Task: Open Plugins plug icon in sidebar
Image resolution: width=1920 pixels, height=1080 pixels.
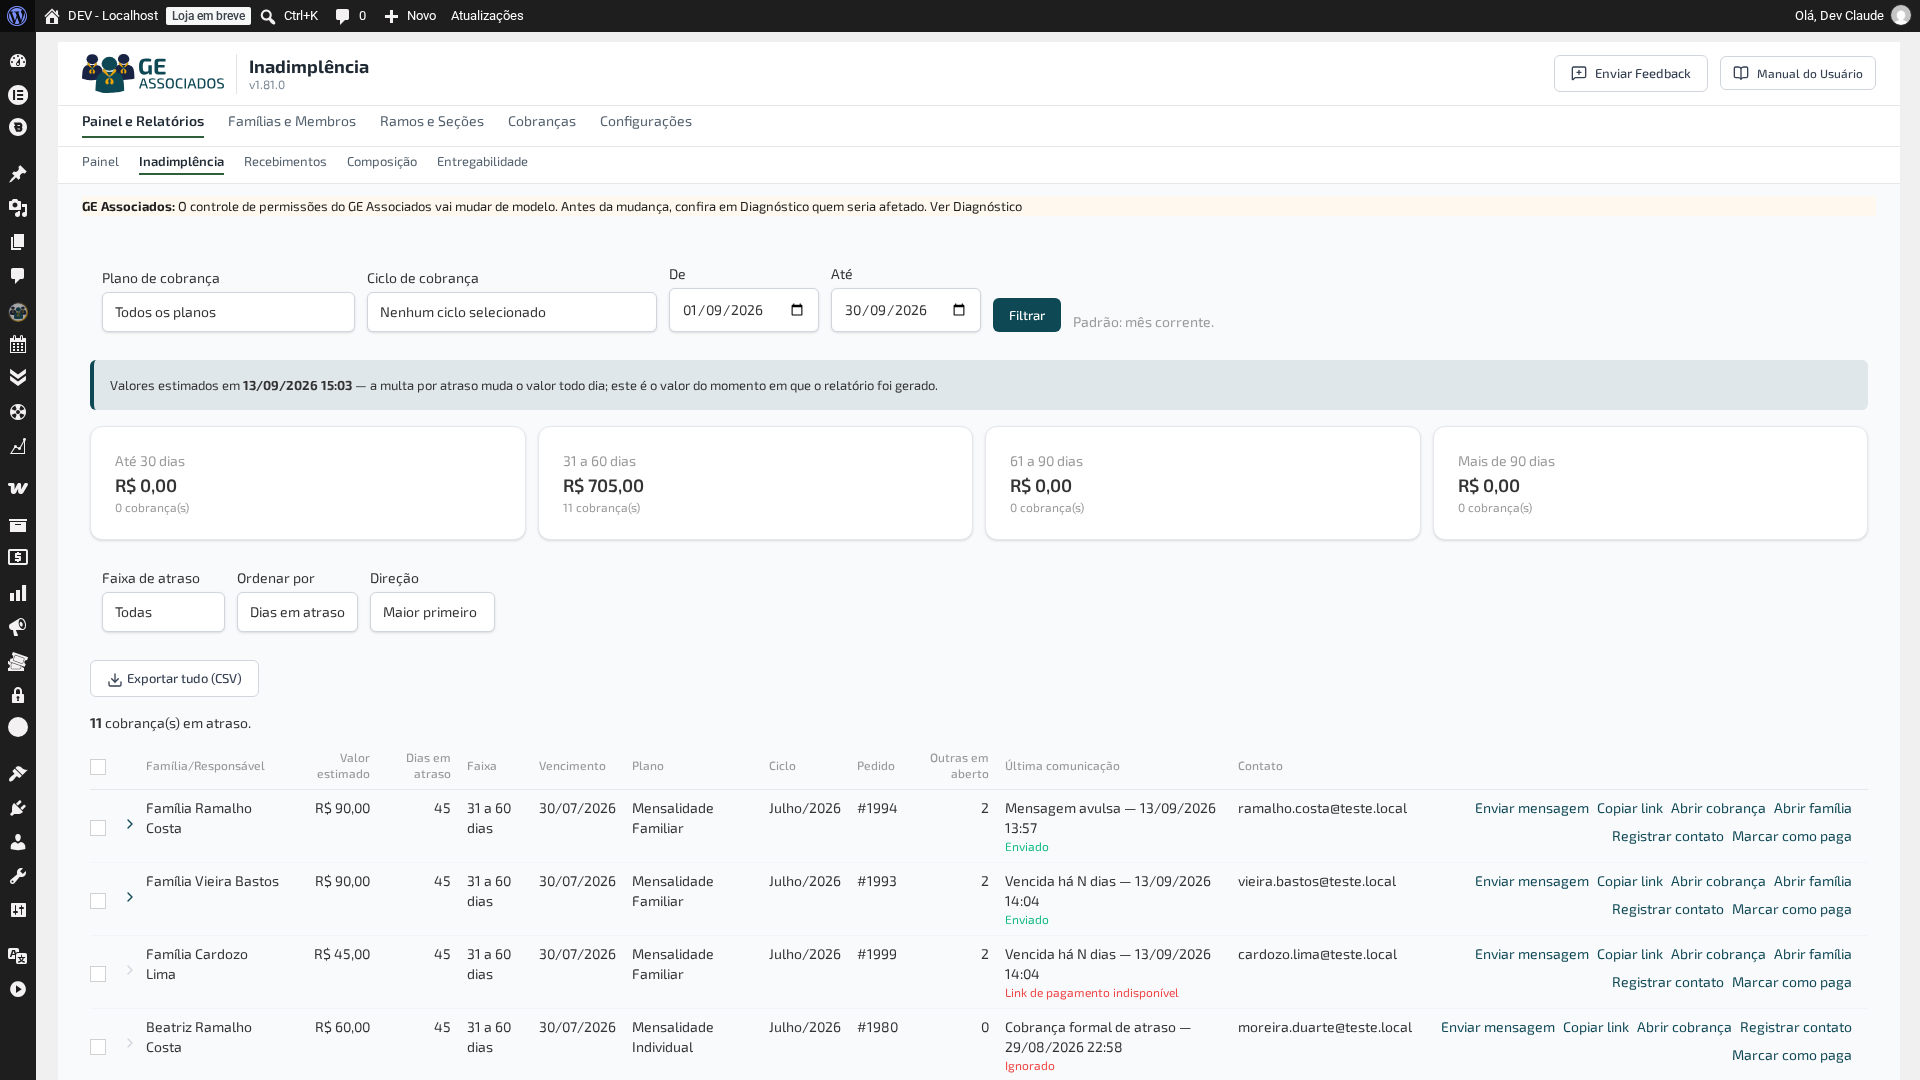Action: [18, 808]
